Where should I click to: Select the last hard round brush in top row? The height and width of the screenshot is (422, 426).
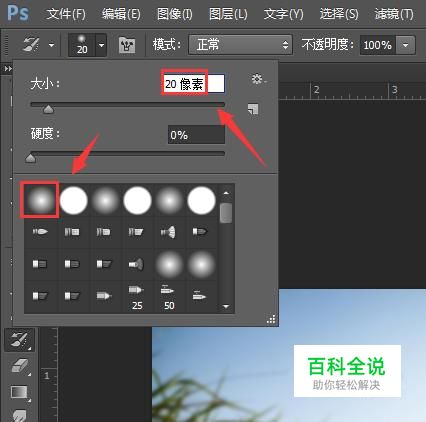click(x=201, y=200)
